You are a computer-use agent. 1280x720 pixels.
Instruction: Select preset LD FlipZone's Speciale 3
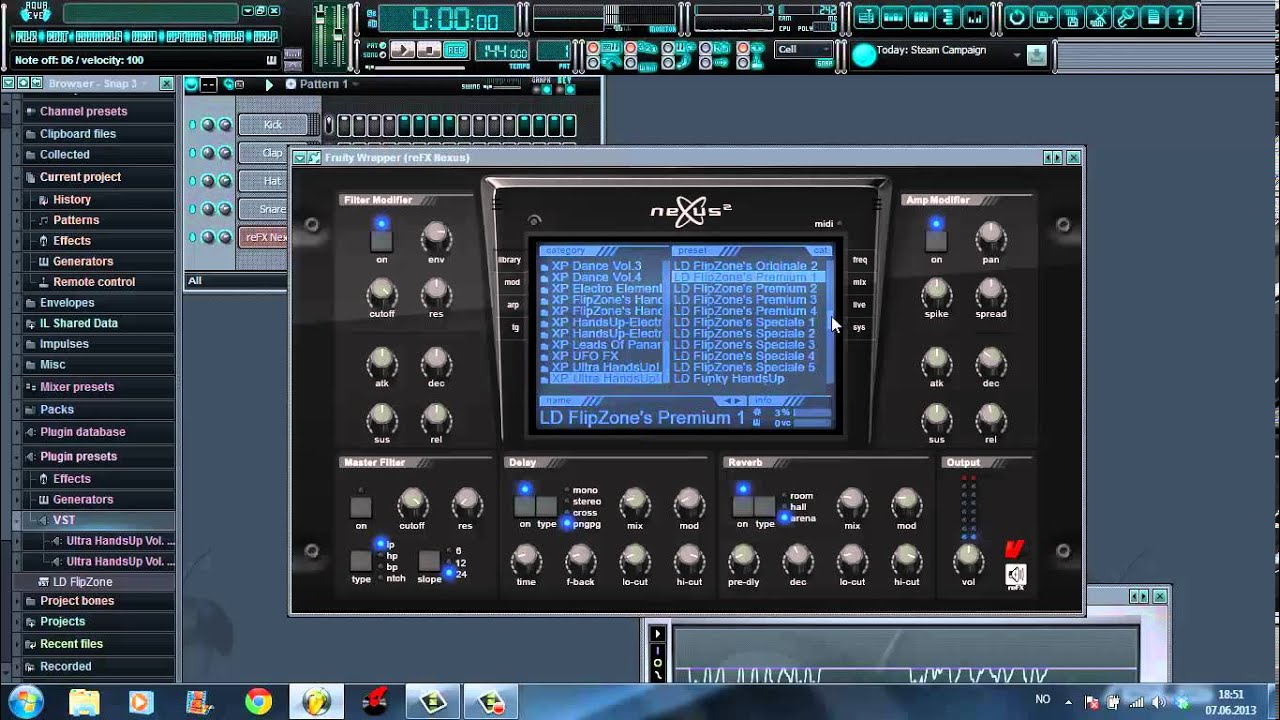tap(744, 345)
